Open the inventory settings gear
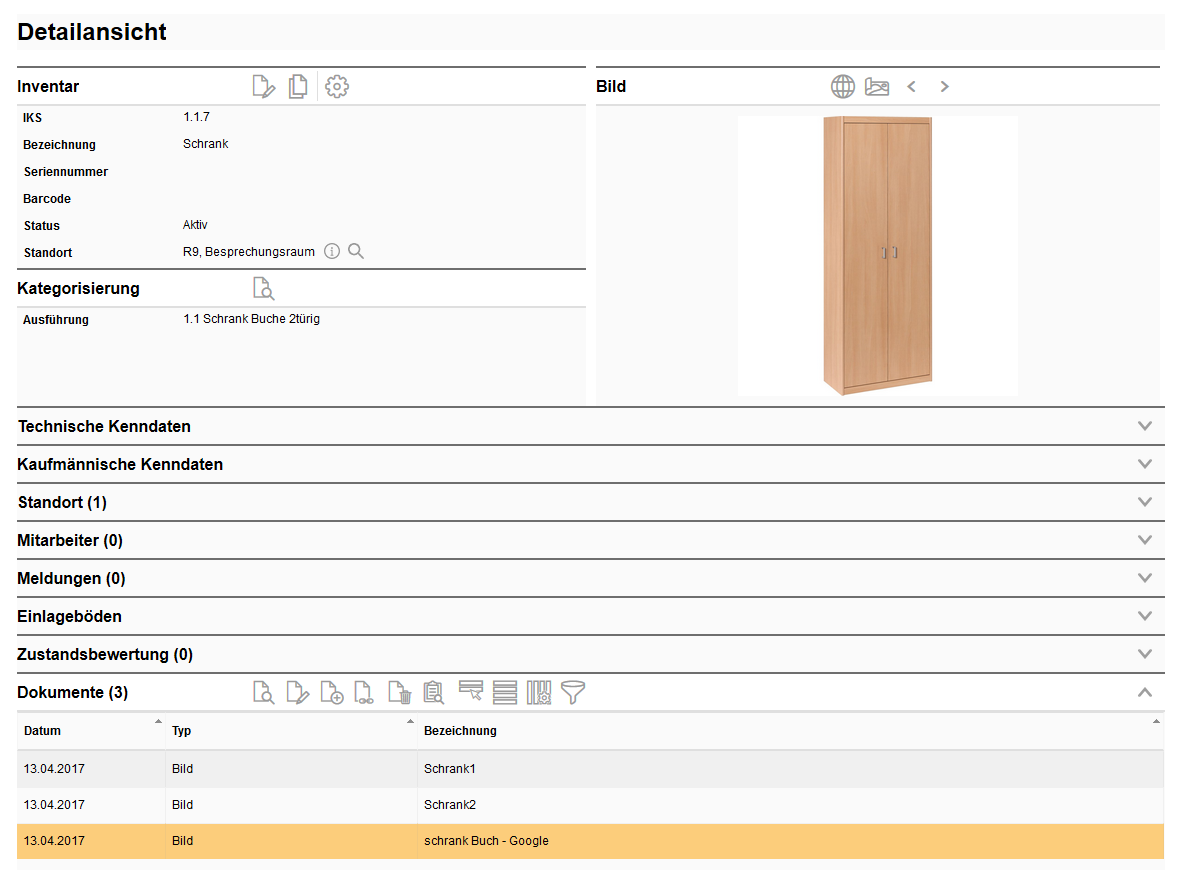The width and height of the screenshot is (1183, 870). (x=337, y=87)
